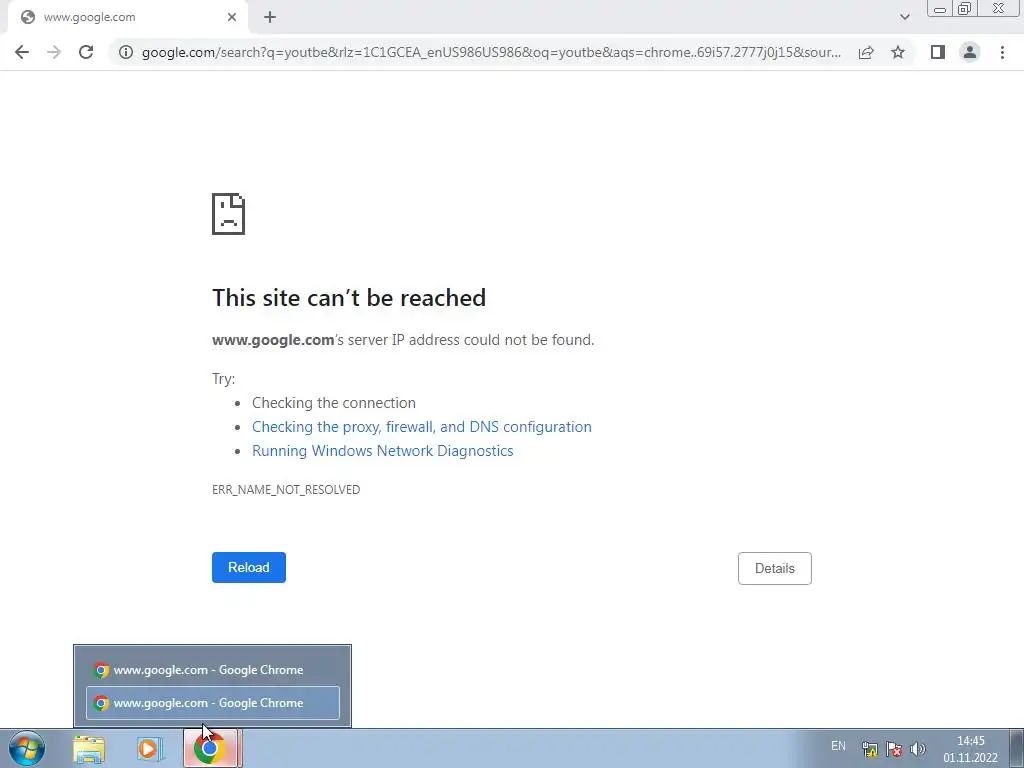The image size is (1024, 768).
Task: Click the EN language indicator
Action: pyautogui.click(x=839, y=746)
